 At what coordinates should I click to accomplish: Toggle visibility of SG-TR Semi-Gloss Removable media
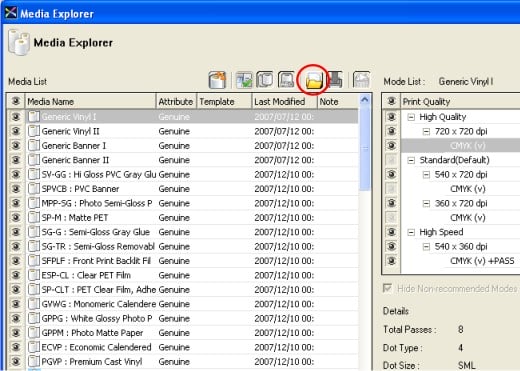click(16, 246)
